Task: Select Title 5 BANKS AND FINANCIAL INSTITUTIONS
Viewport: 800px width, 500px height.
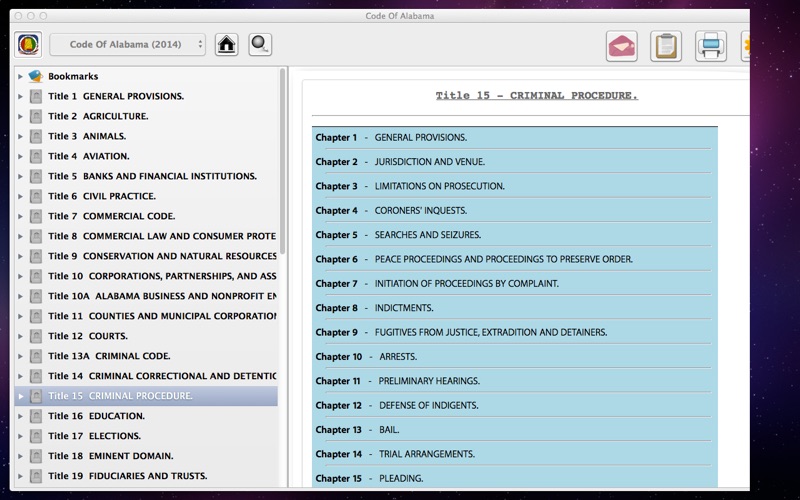Action: pos(153,177)
